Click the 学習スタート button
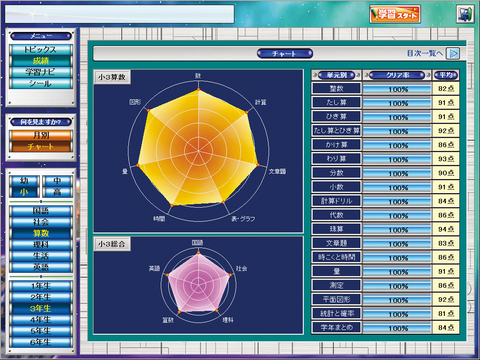 395,14
